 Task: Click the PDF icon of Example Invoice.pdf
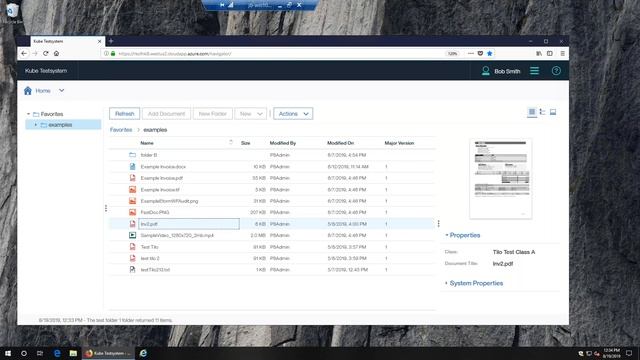click(x=132, y=178)
